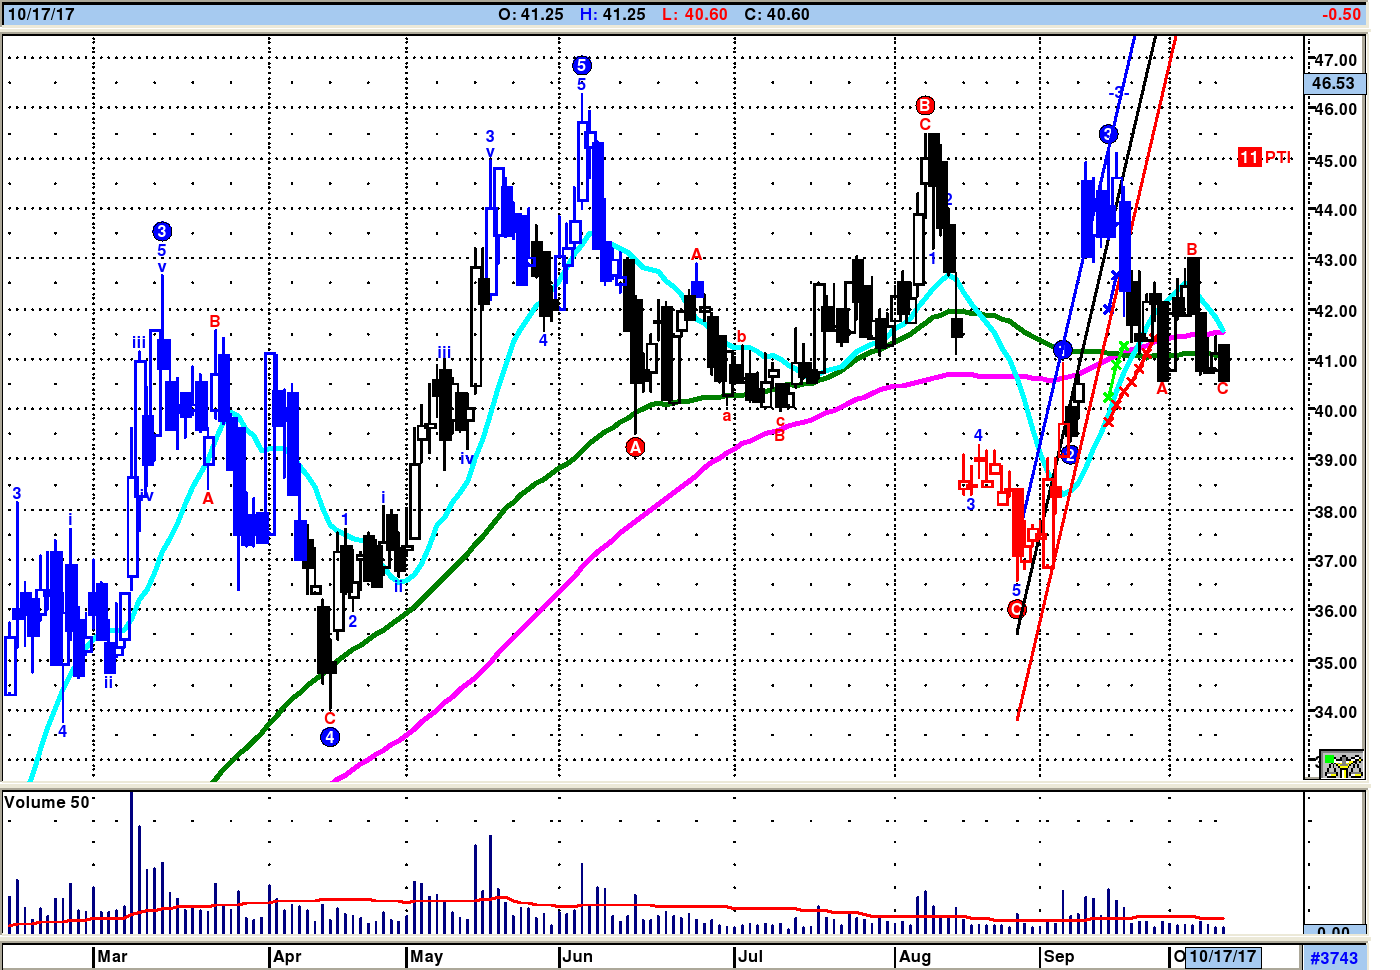Click the -0.50 change value in the header
Screen dimensions: 1400x970
[1341, 14]
